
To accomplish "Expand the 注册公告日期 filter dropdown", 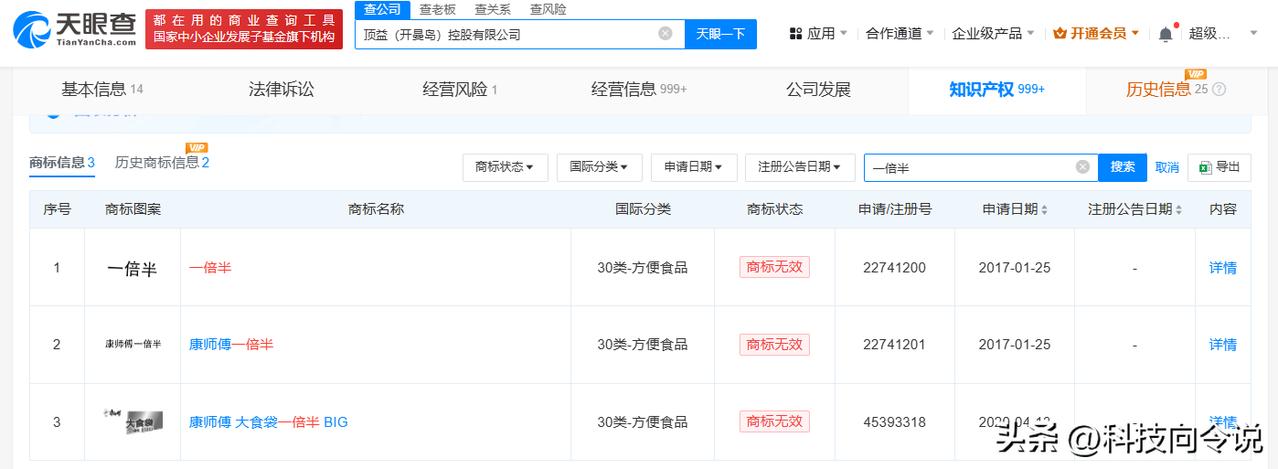I will tap(800, 168).
